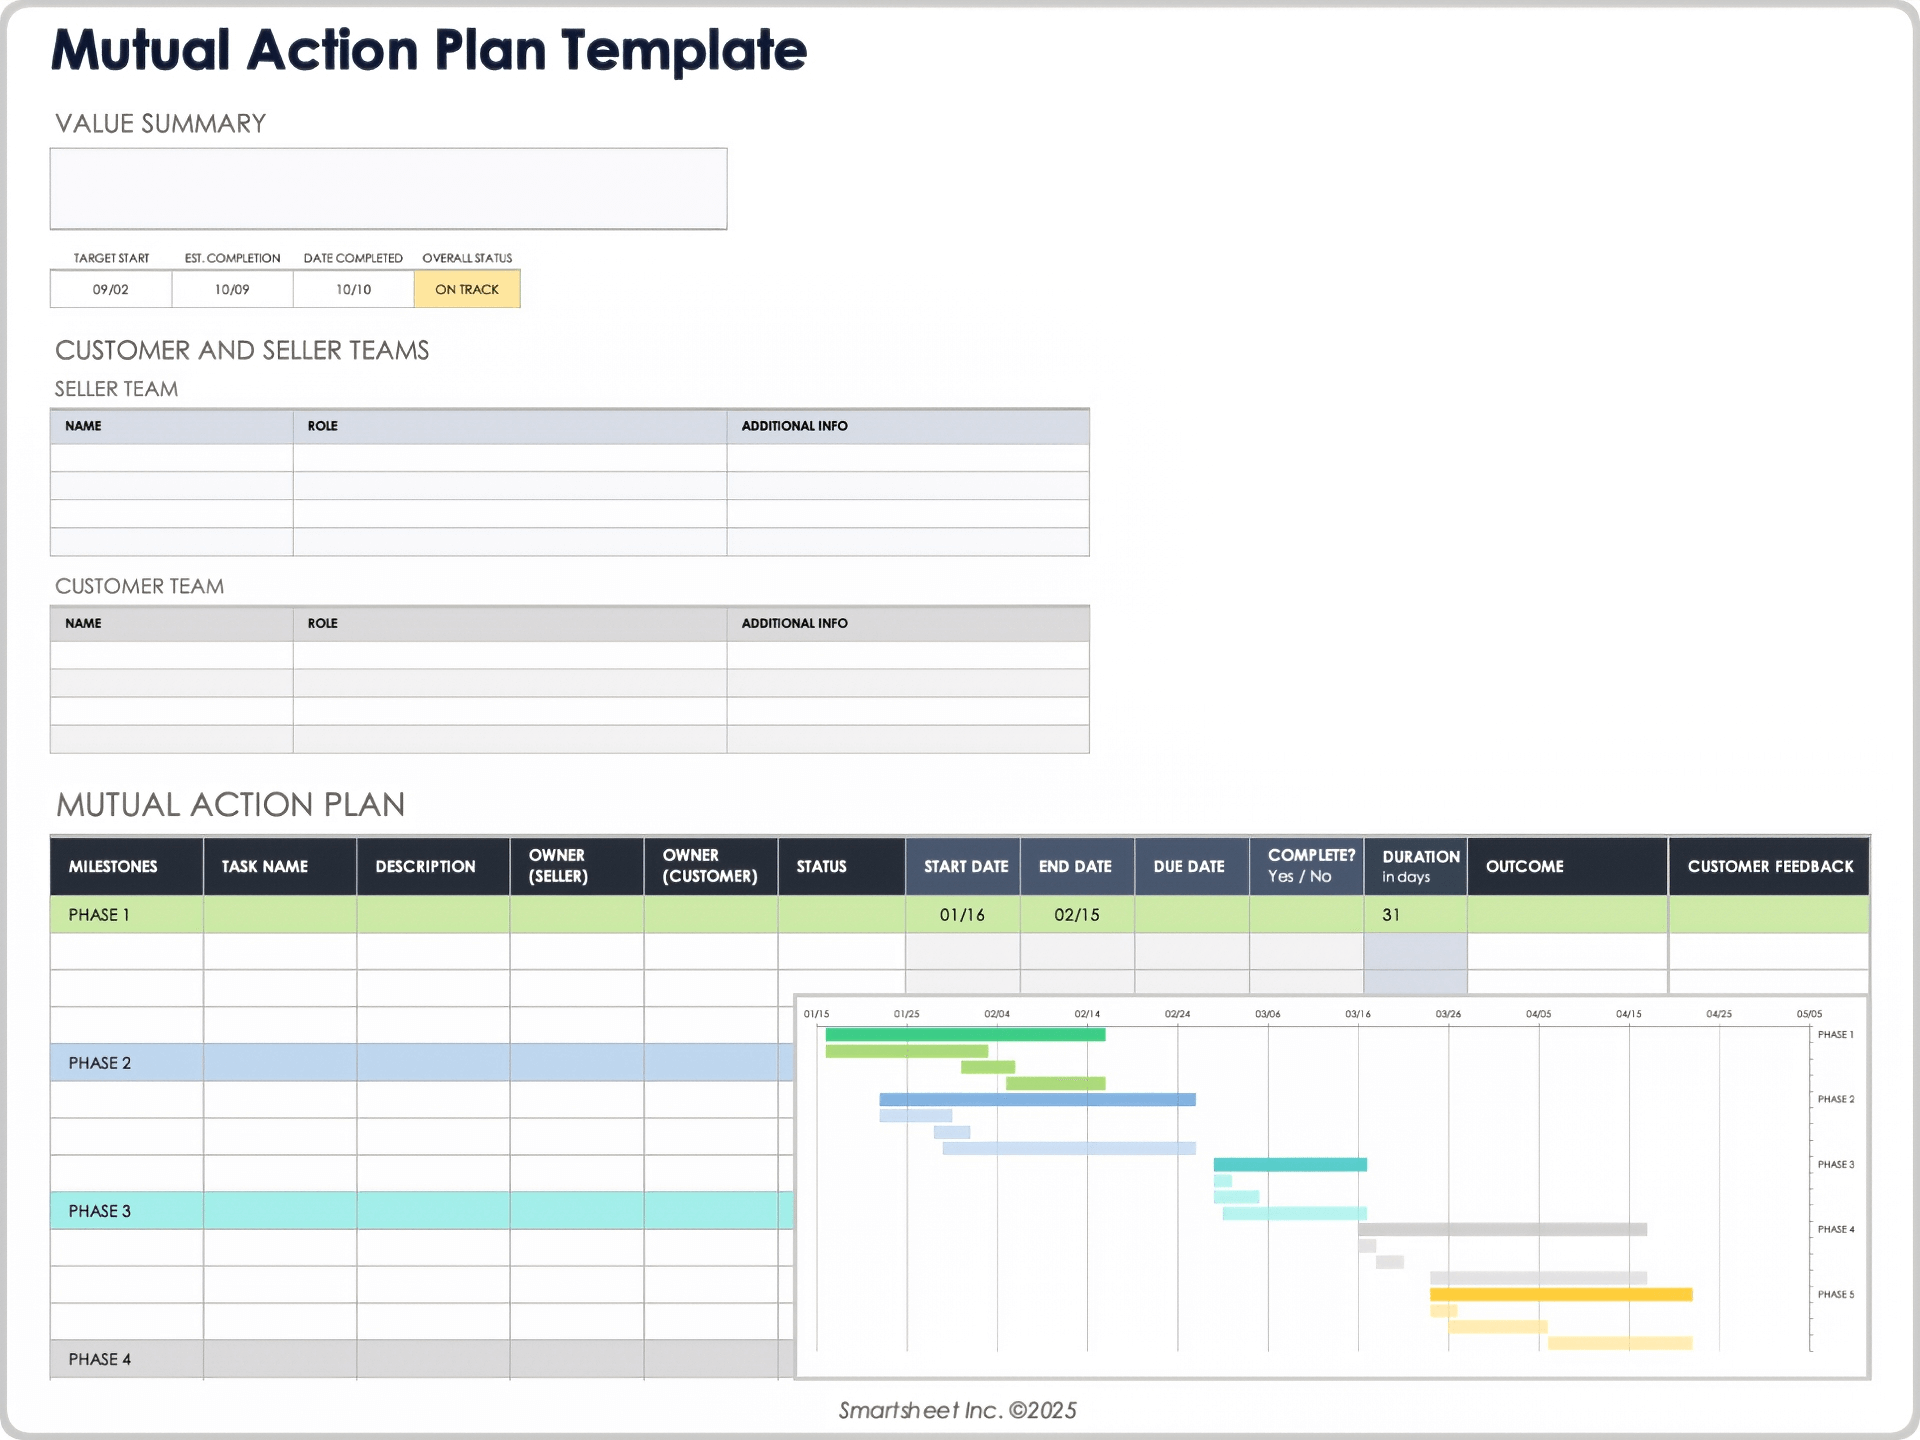Select the Est. Completion cell 10/09
1920x1440 pixels.
[232, 289]
